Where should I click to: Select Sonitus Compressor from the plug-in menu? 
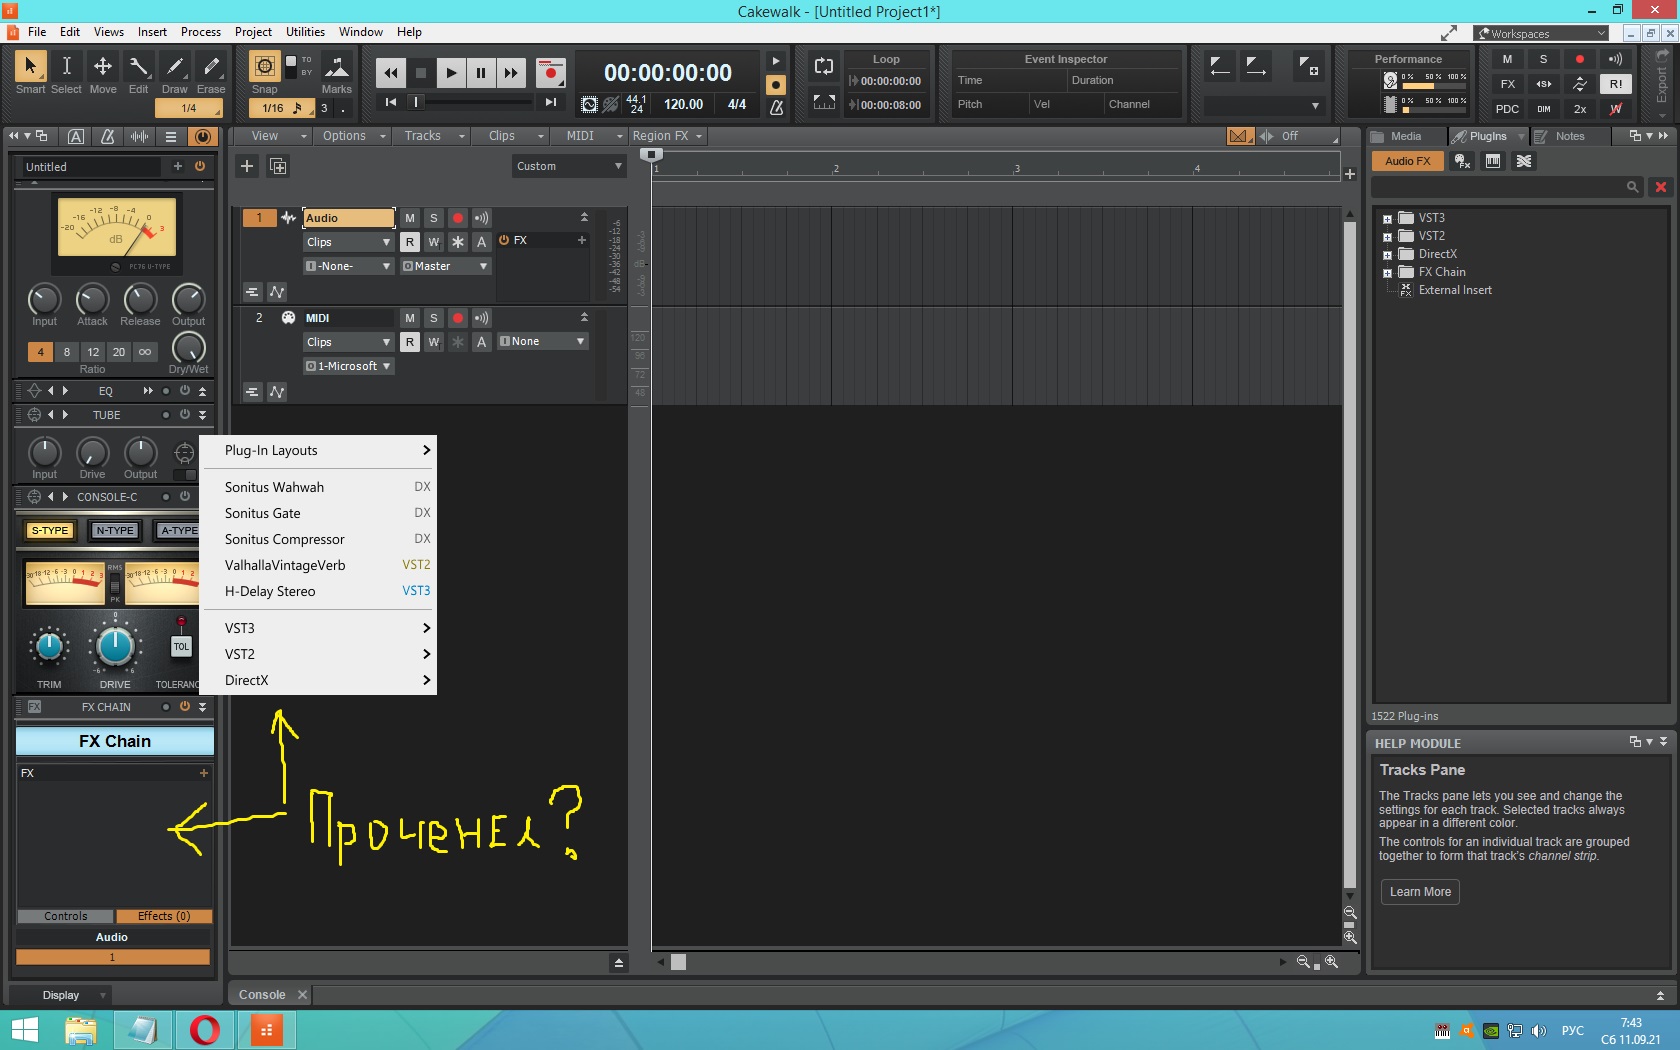point(284,539)
